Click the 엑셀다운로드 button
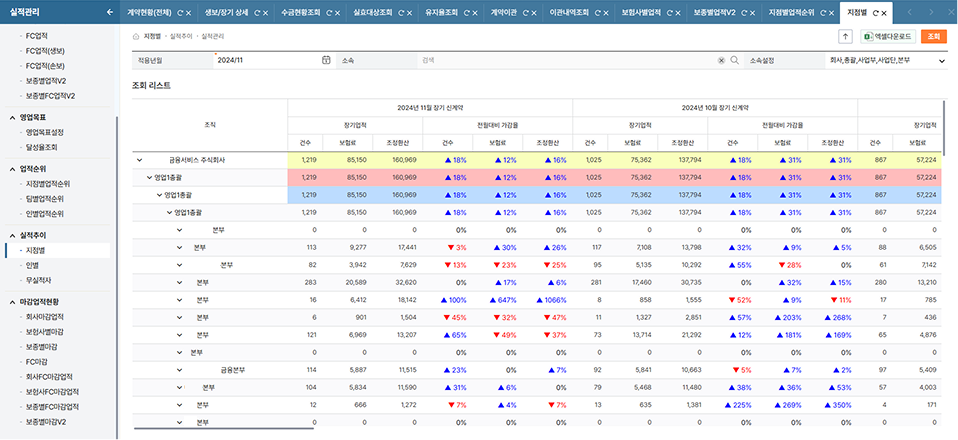The image size is (958, 440). (888, 36)
